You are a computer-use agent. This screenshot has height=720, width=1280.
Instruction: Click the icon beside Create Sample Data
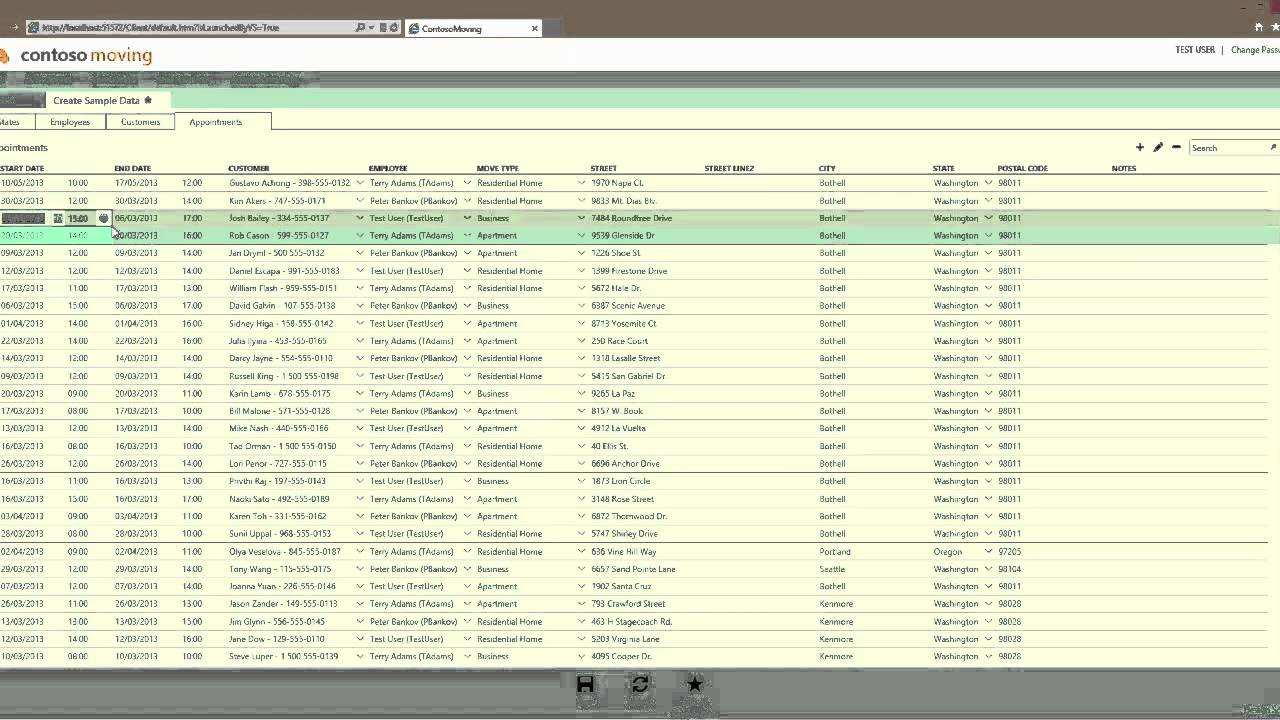(x=148, y=100)
